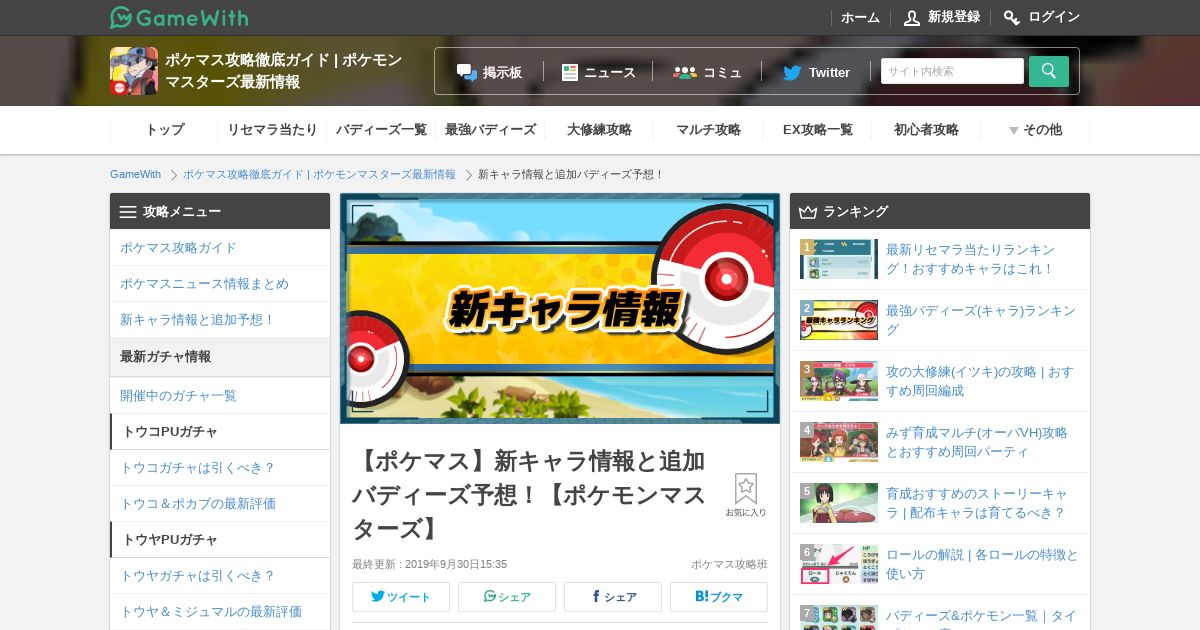The width and height of the screenshot is (1200, 630).
Task: Open ロールの解説 ranking link
Action: (982, 564)
